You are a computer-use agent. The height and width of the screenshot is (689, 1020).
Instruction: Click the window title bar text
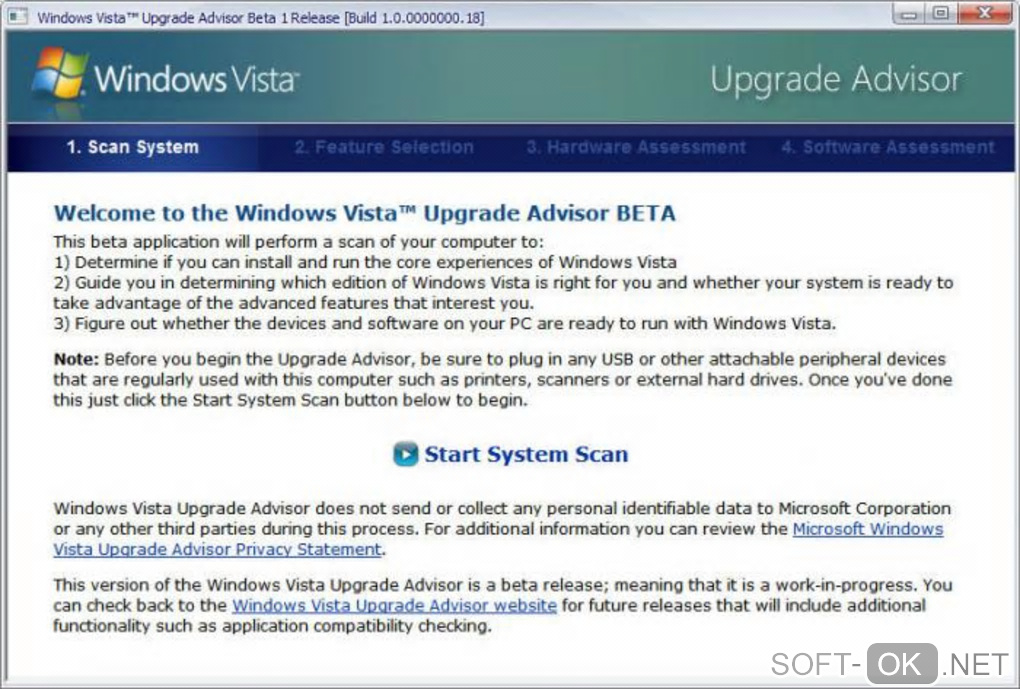[260, 18]
